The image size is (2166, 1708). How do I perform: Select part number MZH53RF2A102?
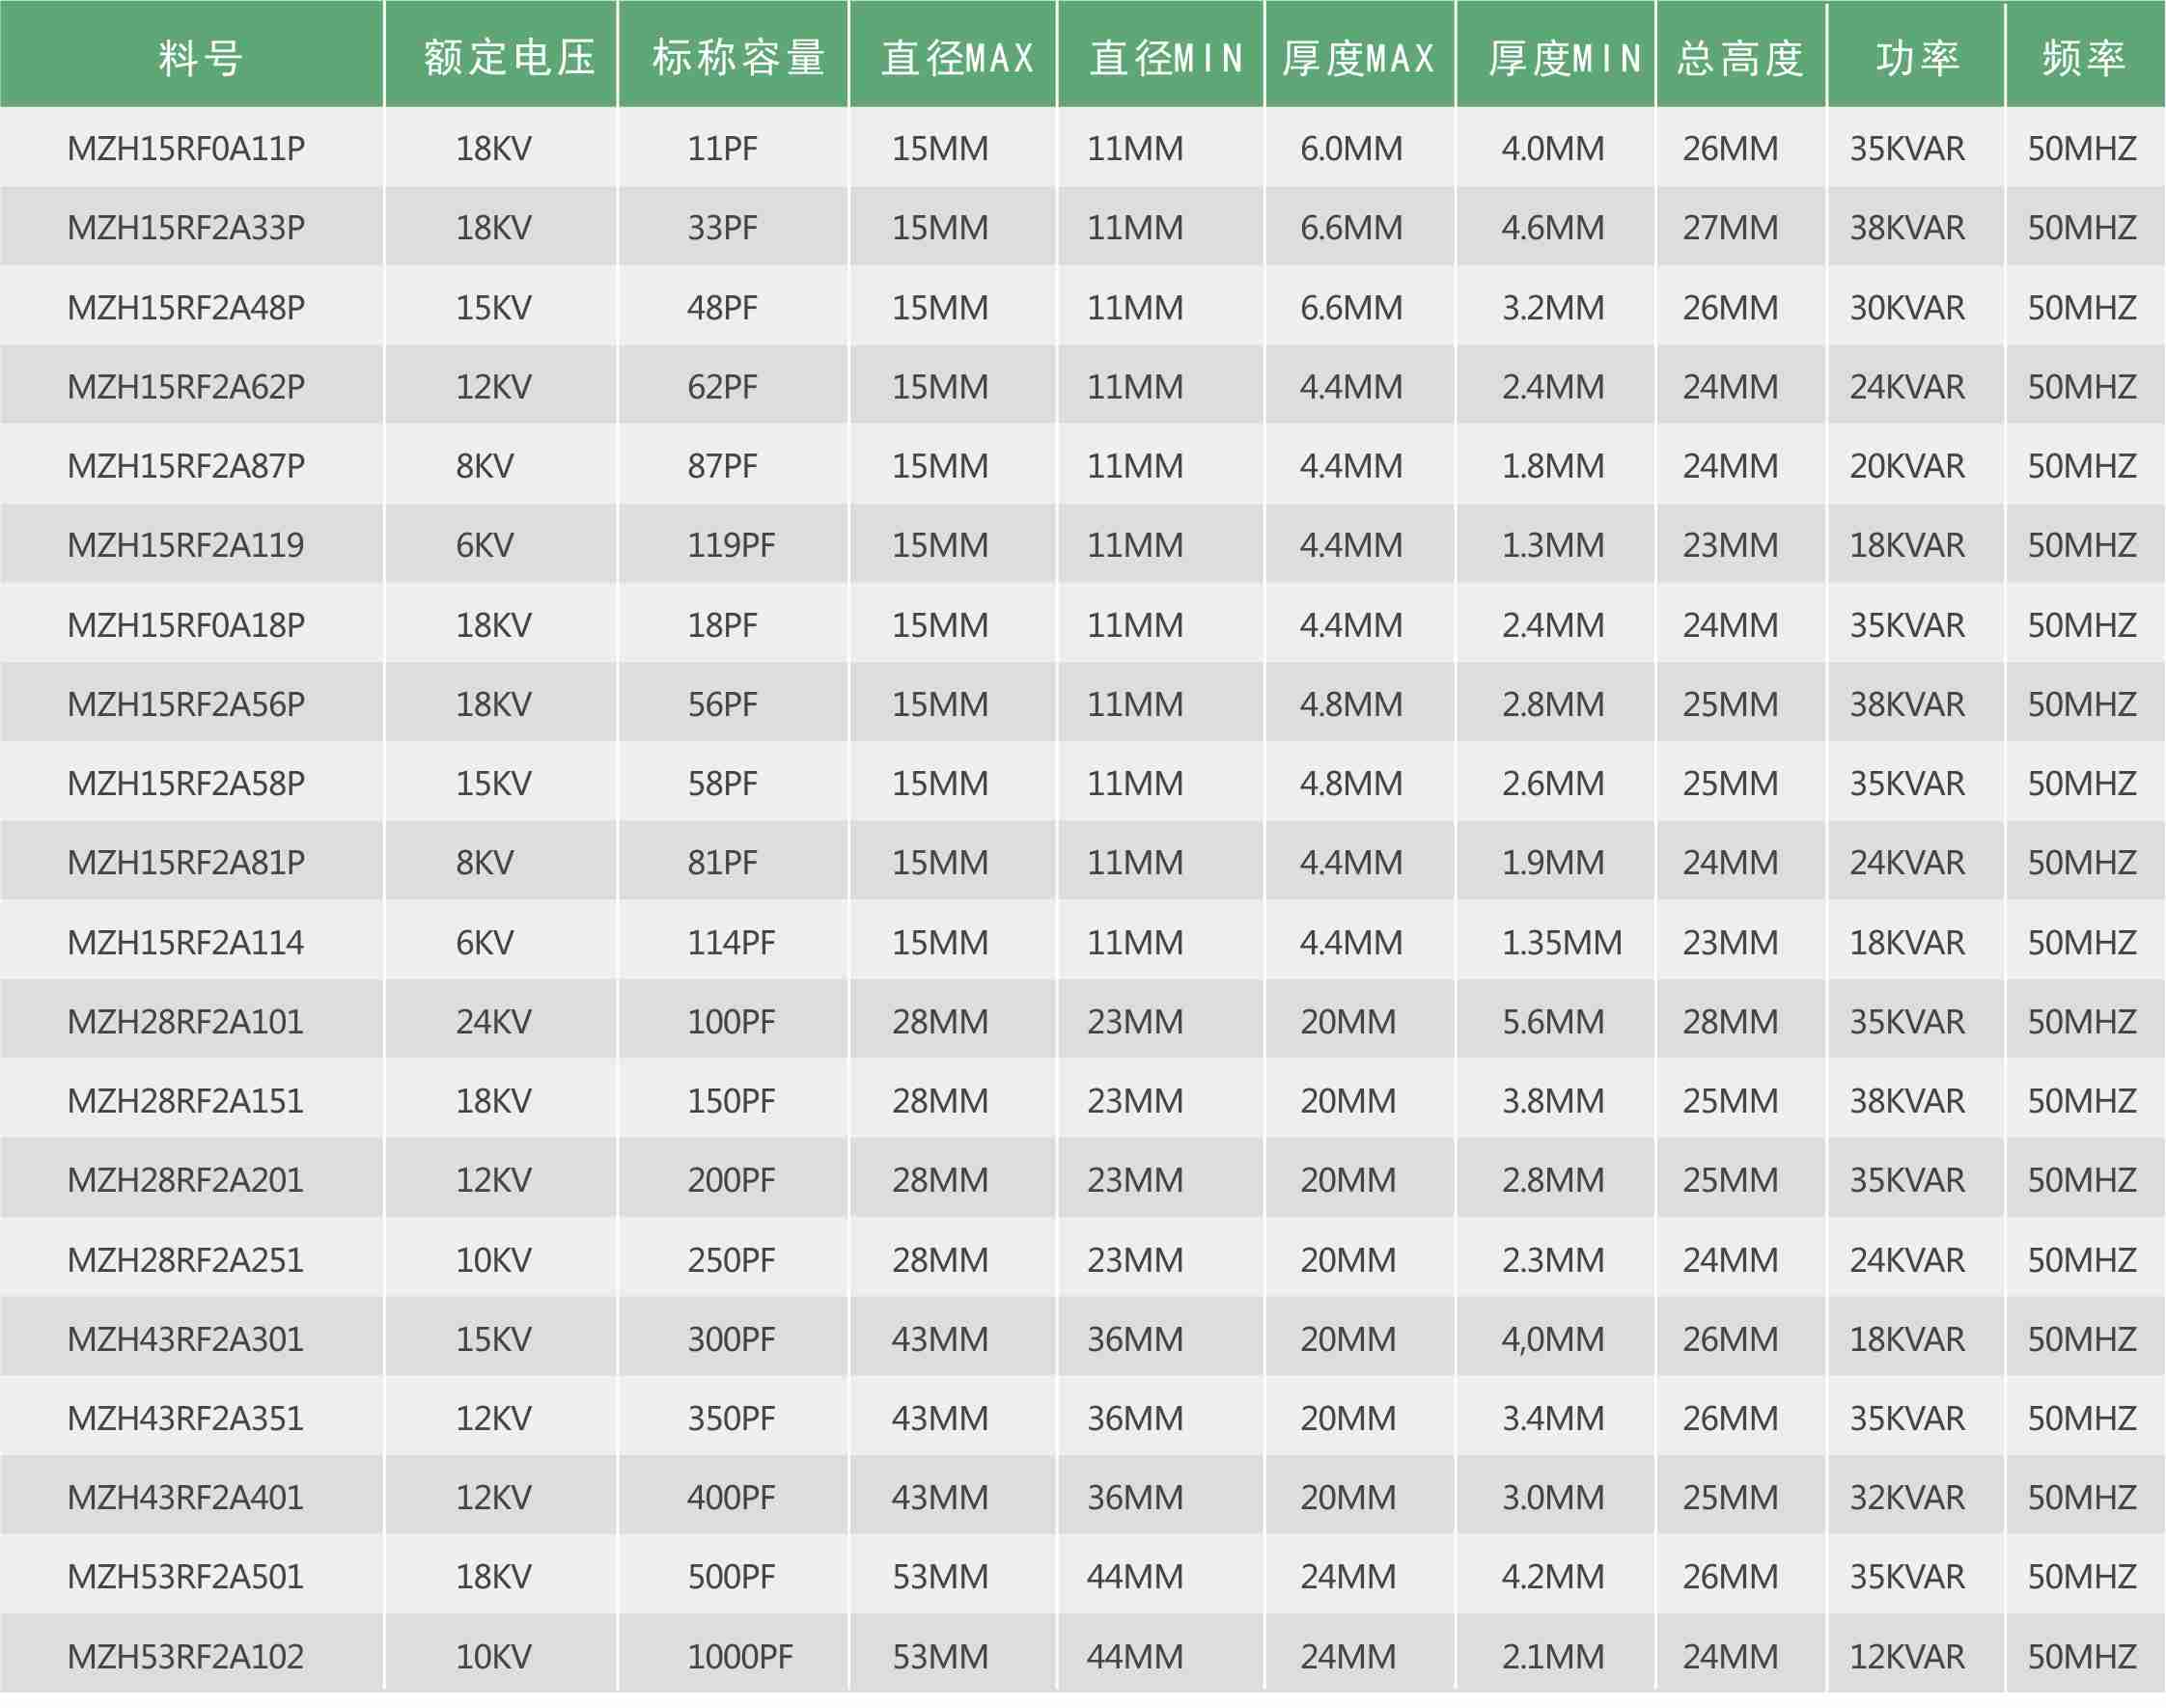pyautogui.click(x=186, y=1655)
